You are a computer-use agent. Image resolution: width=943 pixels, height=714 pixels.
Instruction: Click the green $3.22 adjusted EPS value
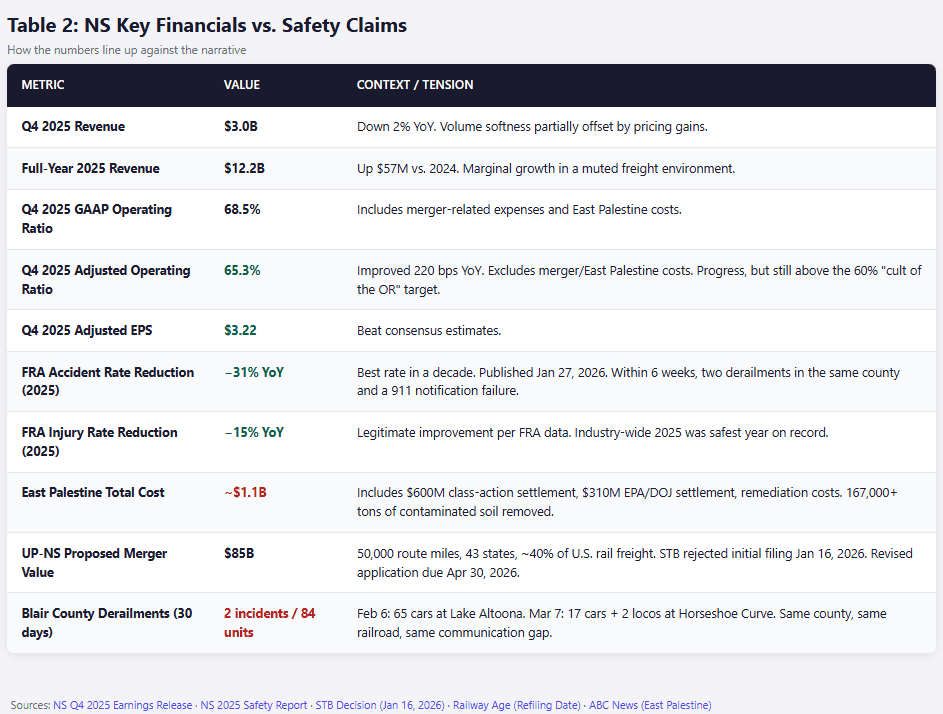tap(240, 330)
